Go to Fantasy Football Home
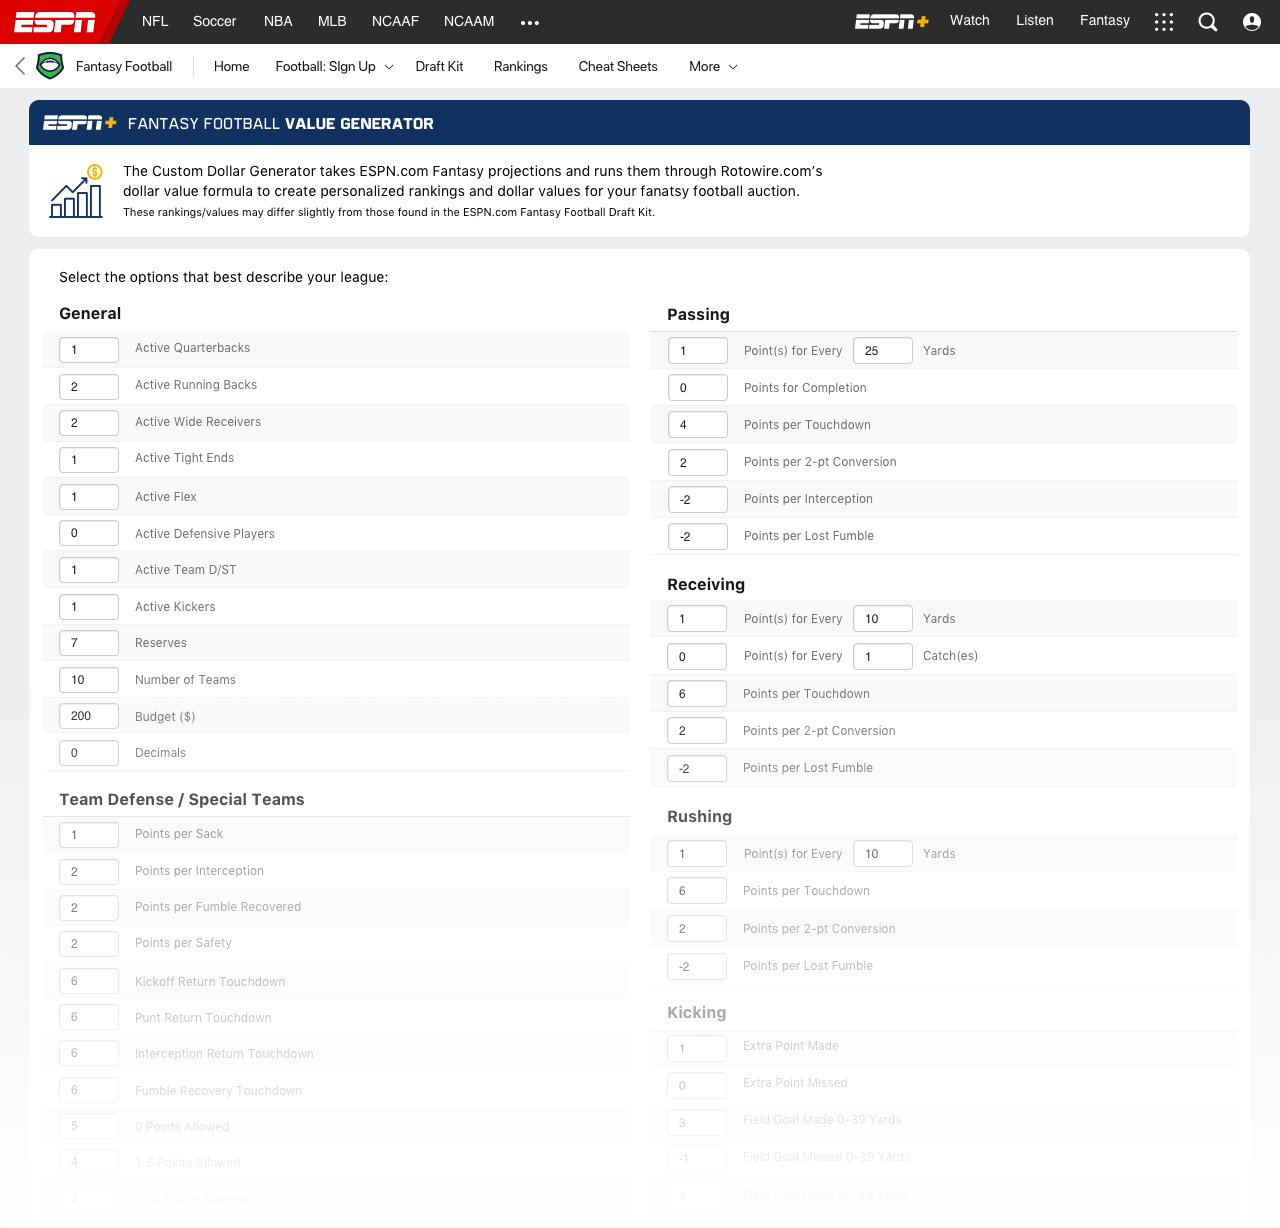The image size is (1280, 1228). point(232,66)
